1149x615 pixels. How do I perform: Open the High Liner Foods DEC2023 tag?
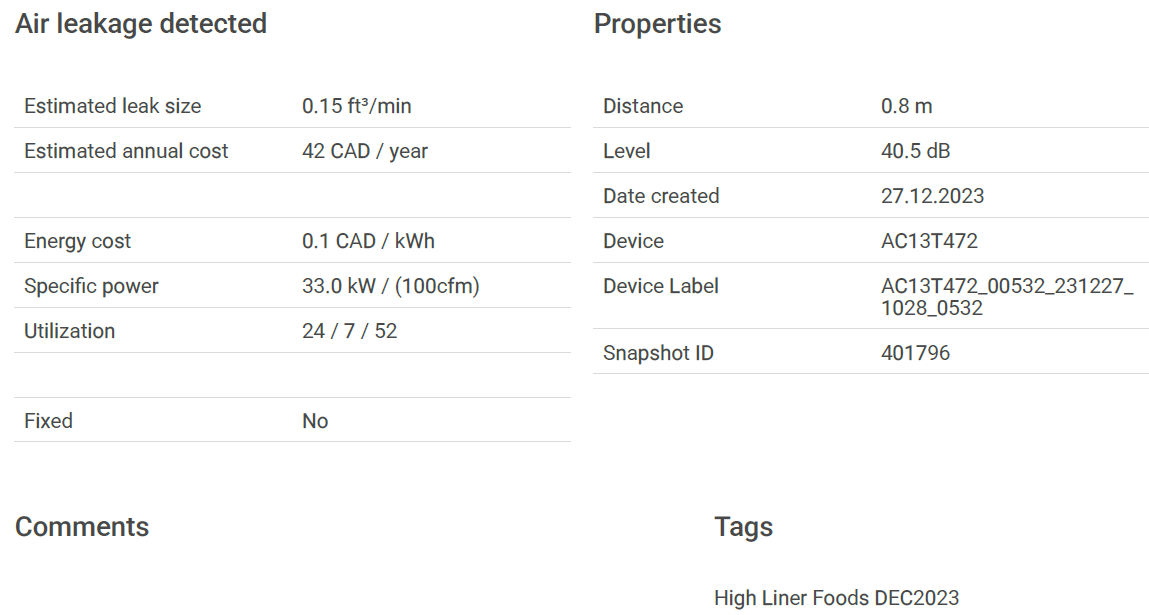pyautogui.click(x=836, y=598)
